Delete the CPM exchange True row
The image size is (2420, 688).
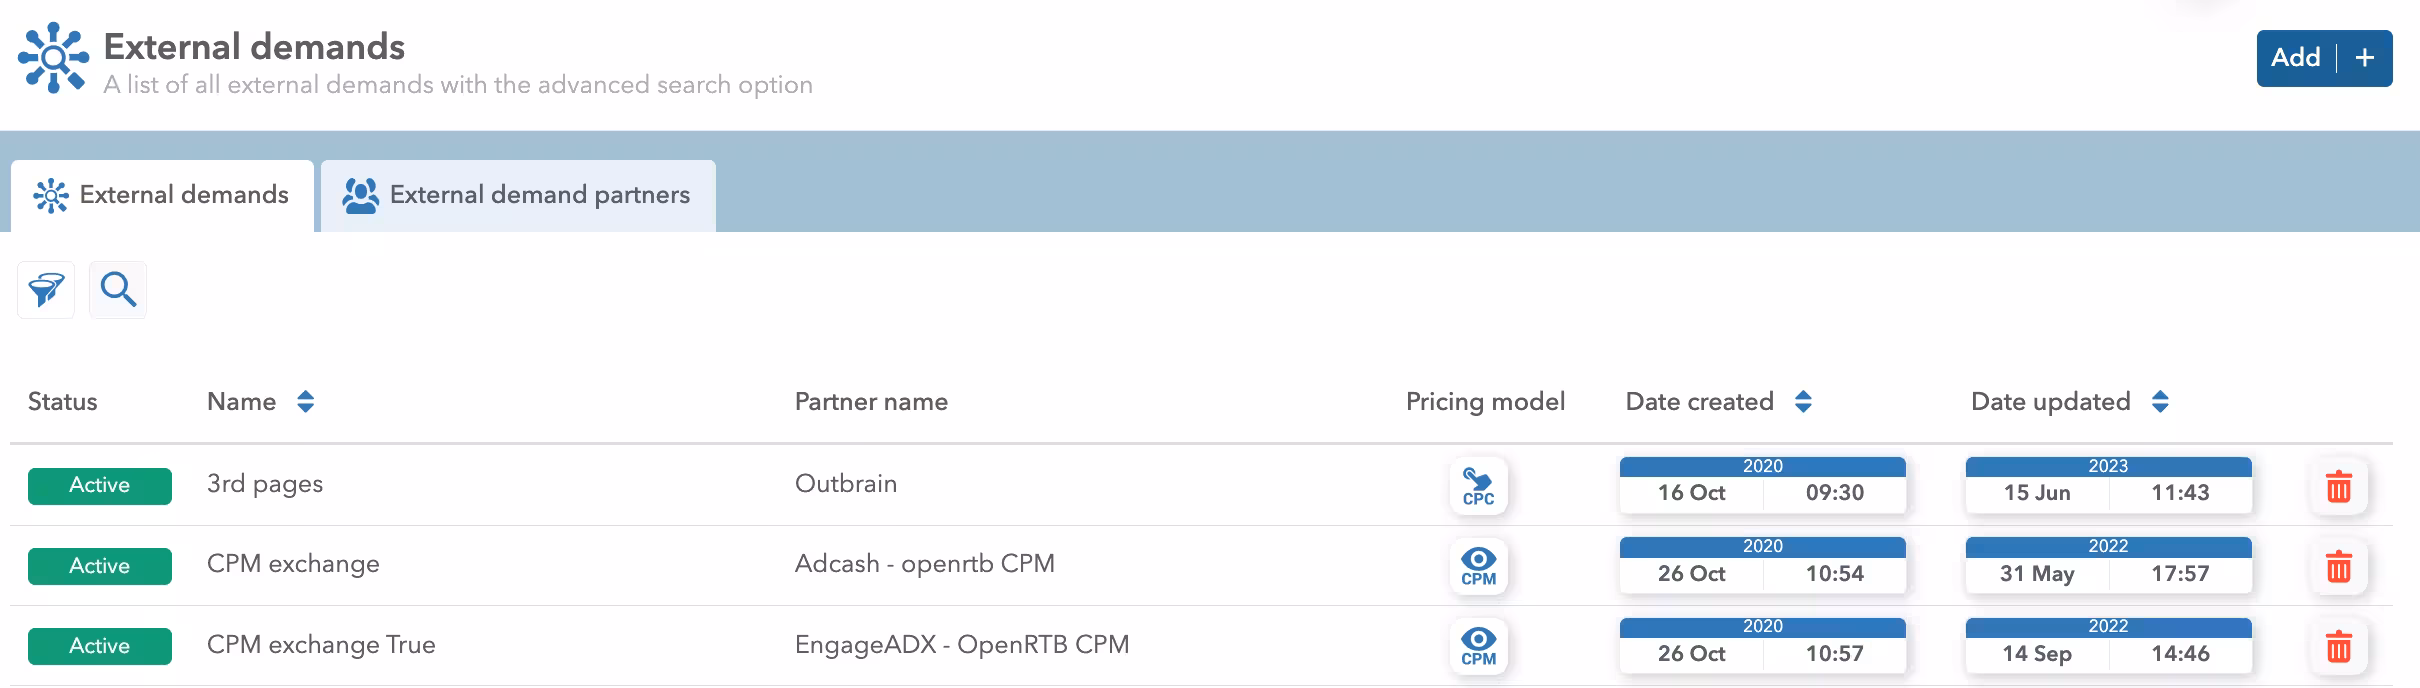(2338, 647)
